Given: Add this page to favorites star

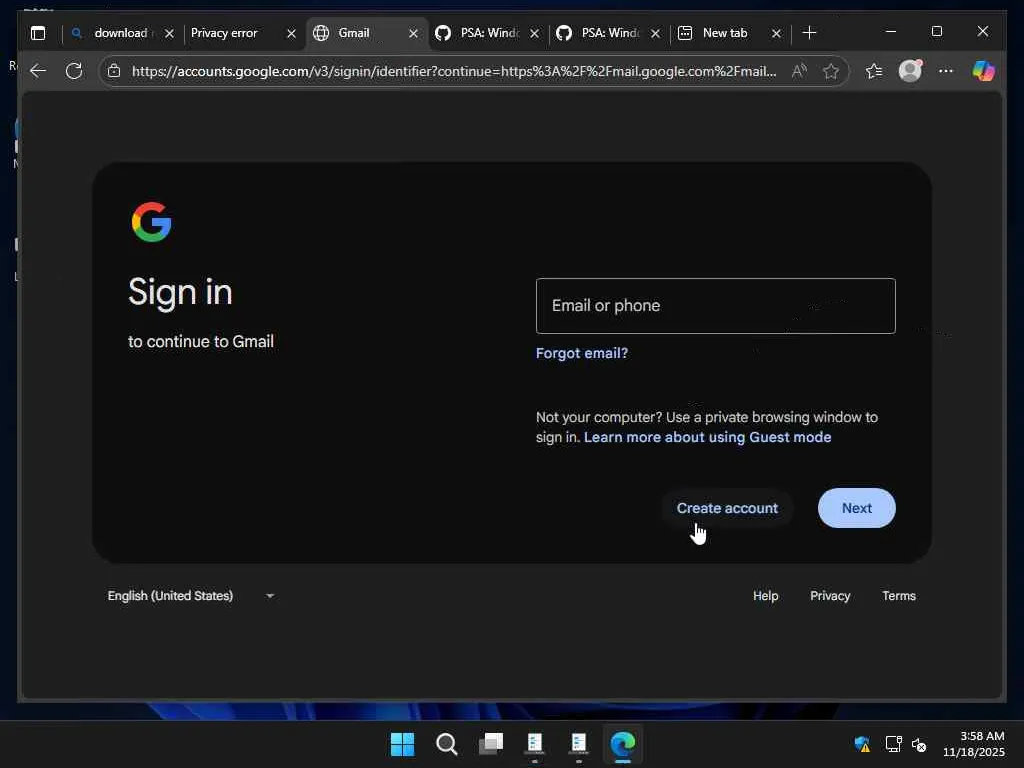Looking at the screenshot, I should (x=831, y=71).
